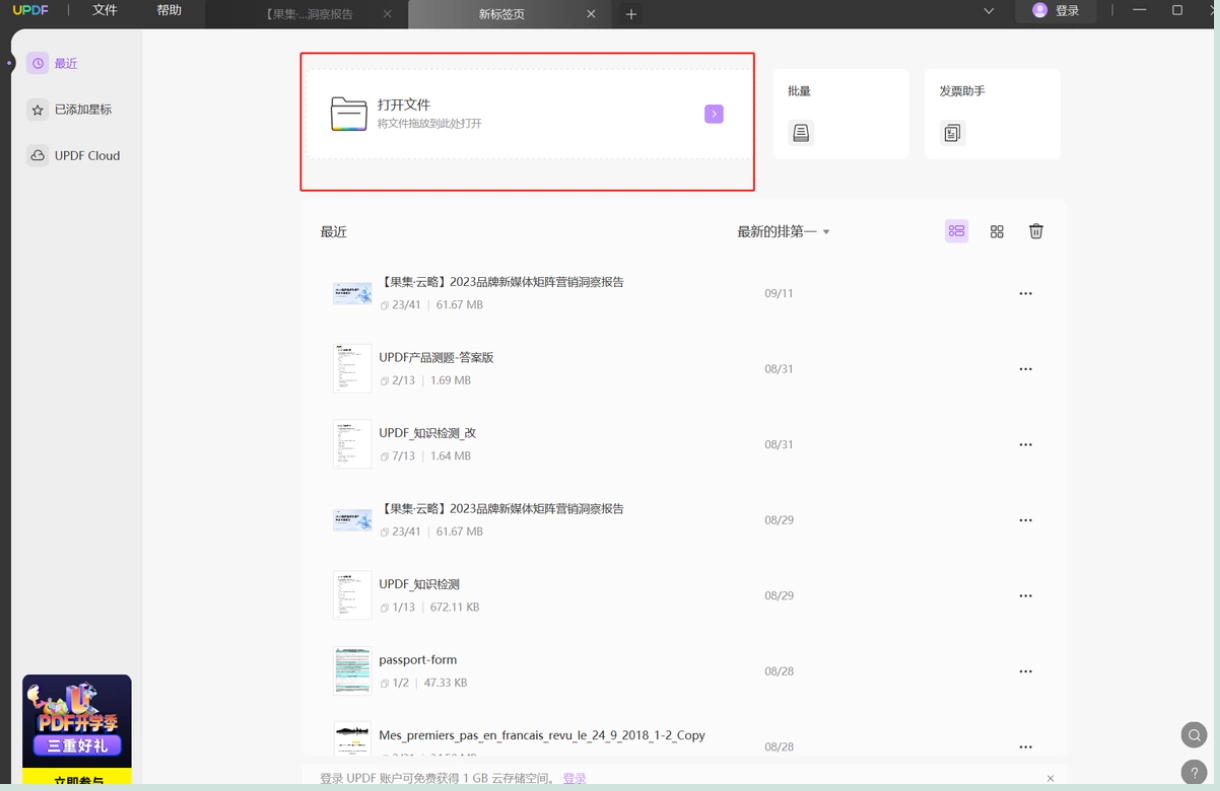Click the 立即参与 promo button
Viewport: 1220px width, 791px height.
(x=77, y=779)
